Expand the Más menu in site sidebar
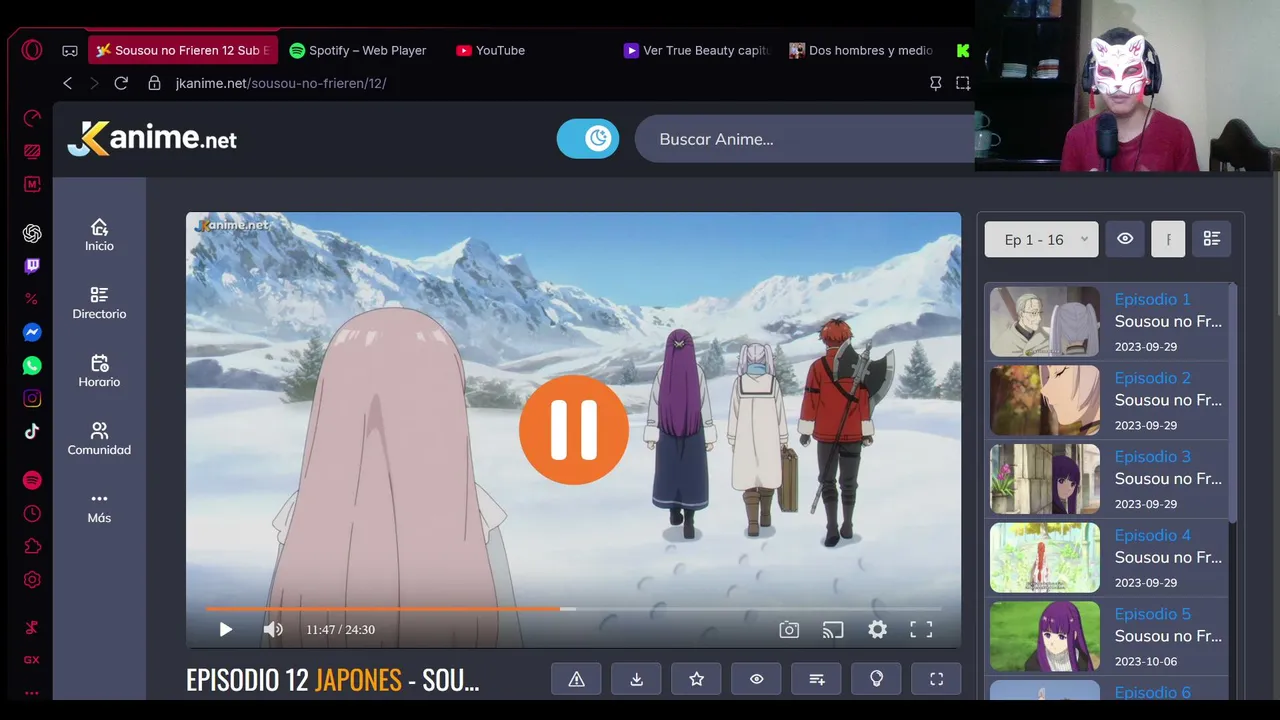 click(x=99, y=508)
